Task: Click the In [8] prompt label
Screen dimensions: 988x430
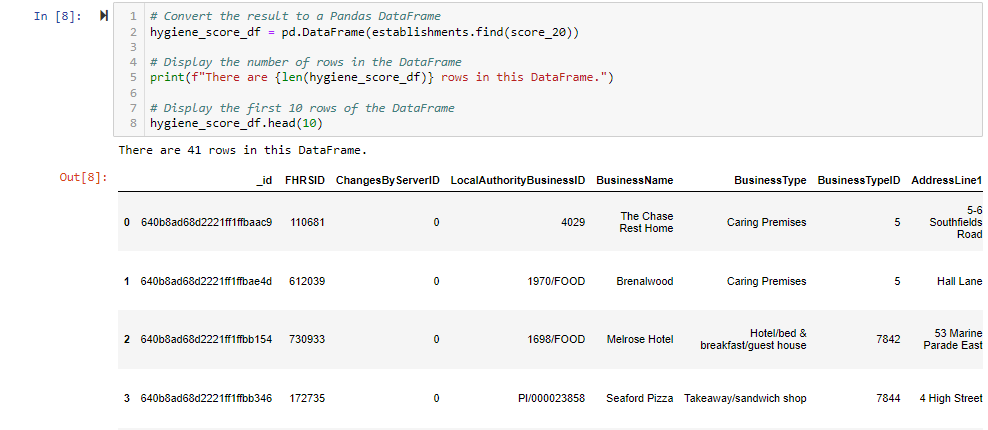Action: coord(57,16)
